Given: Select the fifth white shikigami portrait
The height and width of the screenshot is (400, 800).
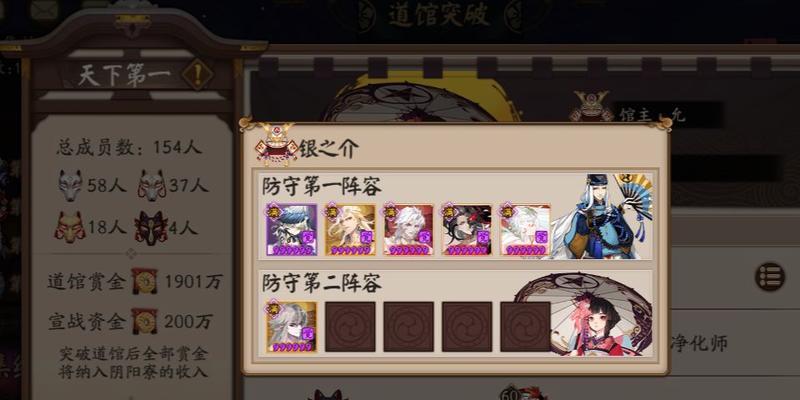Looking at the screenshot, I should click(525, 230).
